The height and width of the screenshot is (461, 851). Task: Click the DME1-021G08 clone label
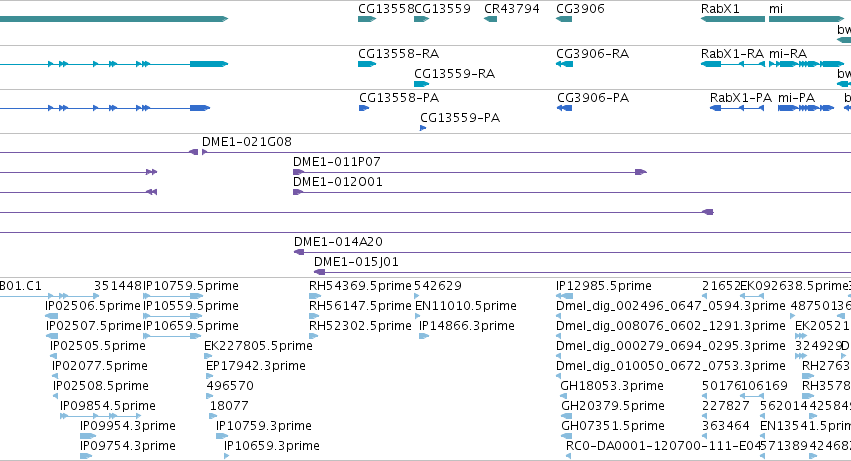coord(247,142)
